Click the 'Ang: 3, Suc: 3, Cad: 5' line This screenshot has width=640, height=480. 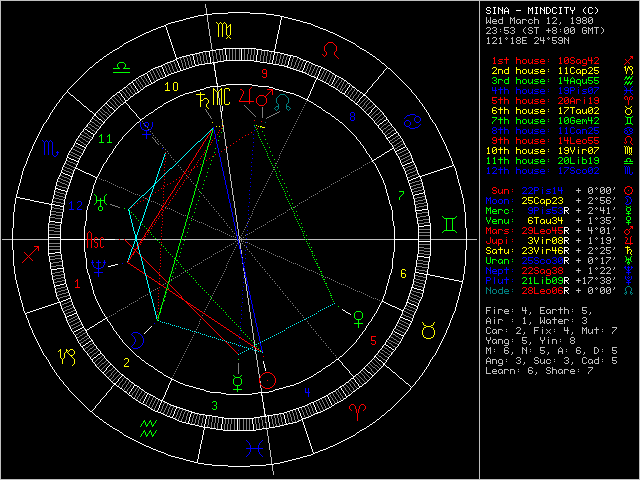(551, 361)
